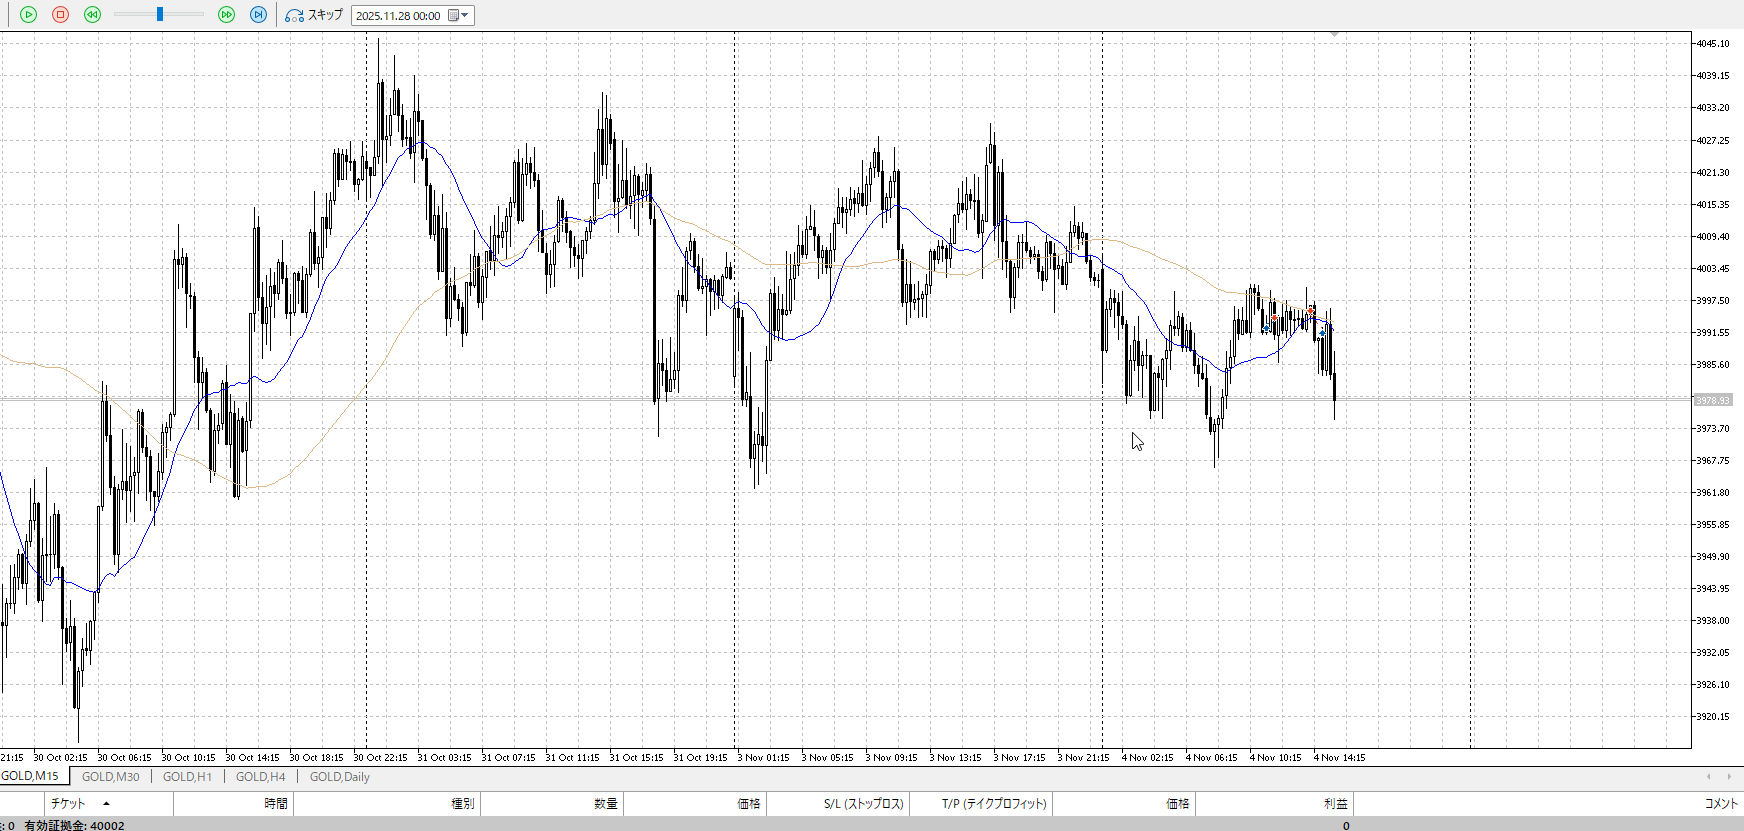Click the スキップ (skip) button

(314, 15)
